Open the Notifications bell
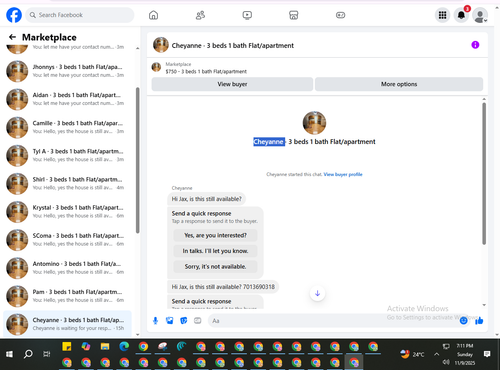 click(x=461, y=15)
